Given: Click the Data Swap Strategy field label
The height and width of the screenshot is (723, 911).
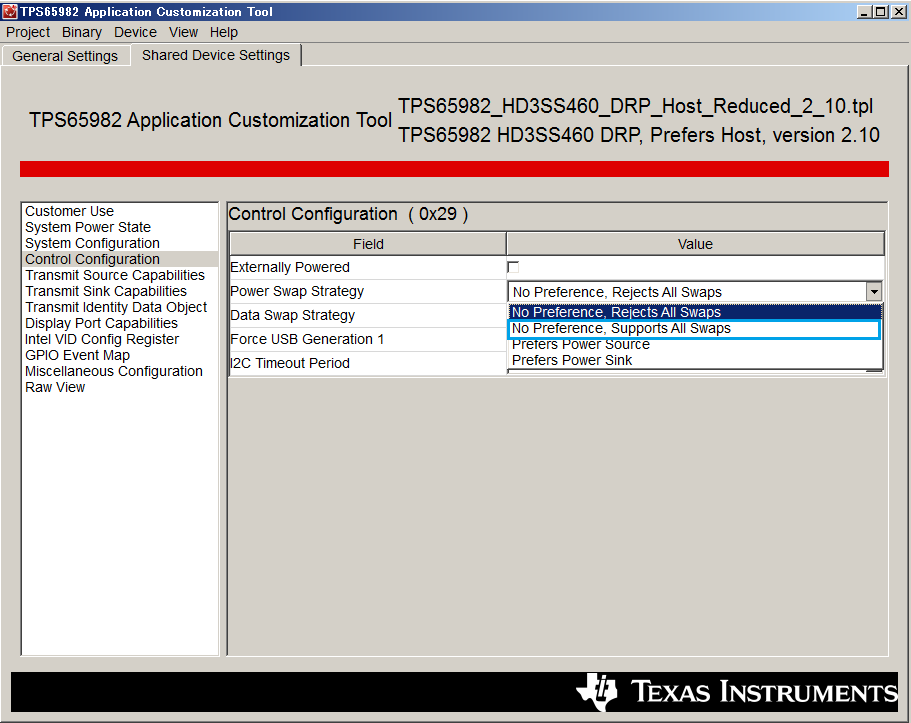Looking at the screenshot, I should (292, 315).
